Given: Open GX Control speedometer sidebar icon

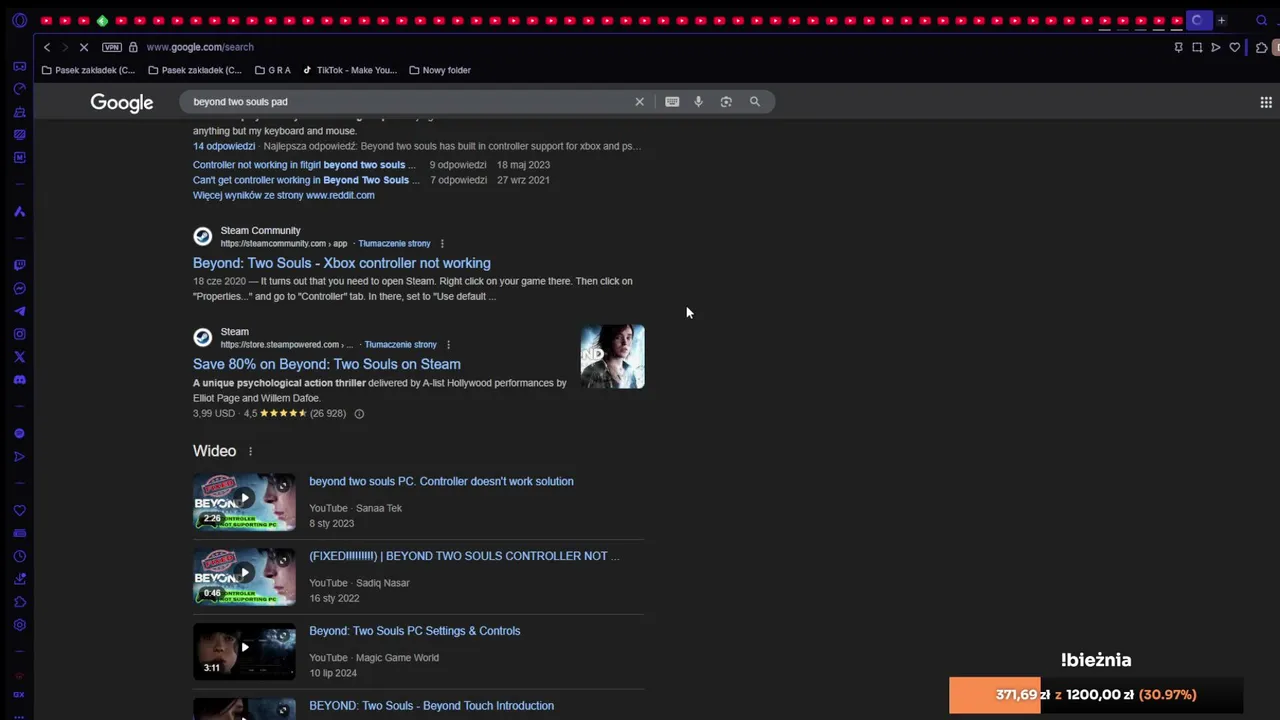Looking at the screenshot, I should [19, 89].
